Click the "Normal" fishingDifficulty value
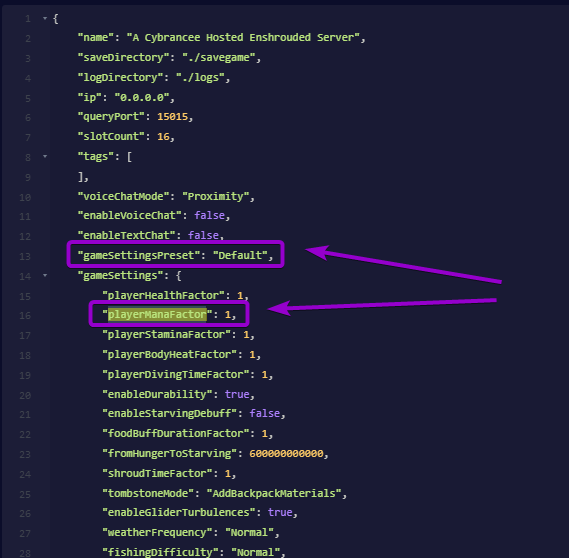The width and height of the screenshot is (569, 558). tap(255, 553)
